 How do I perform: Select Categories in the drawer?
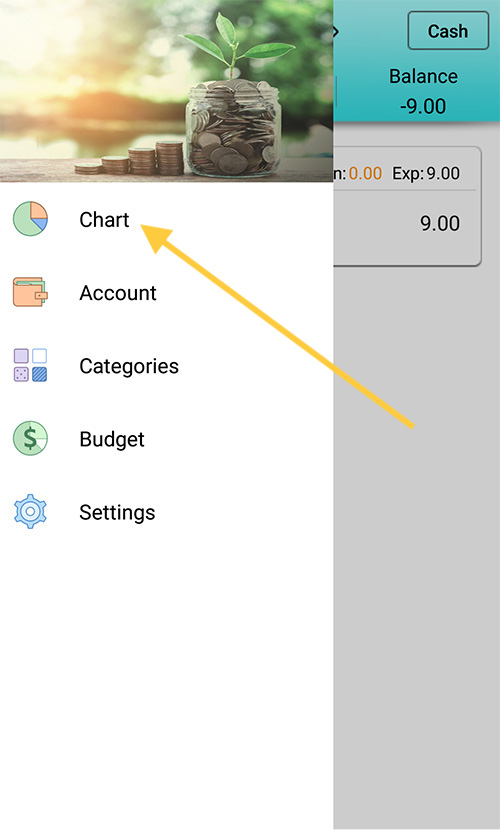click(129, 366)
